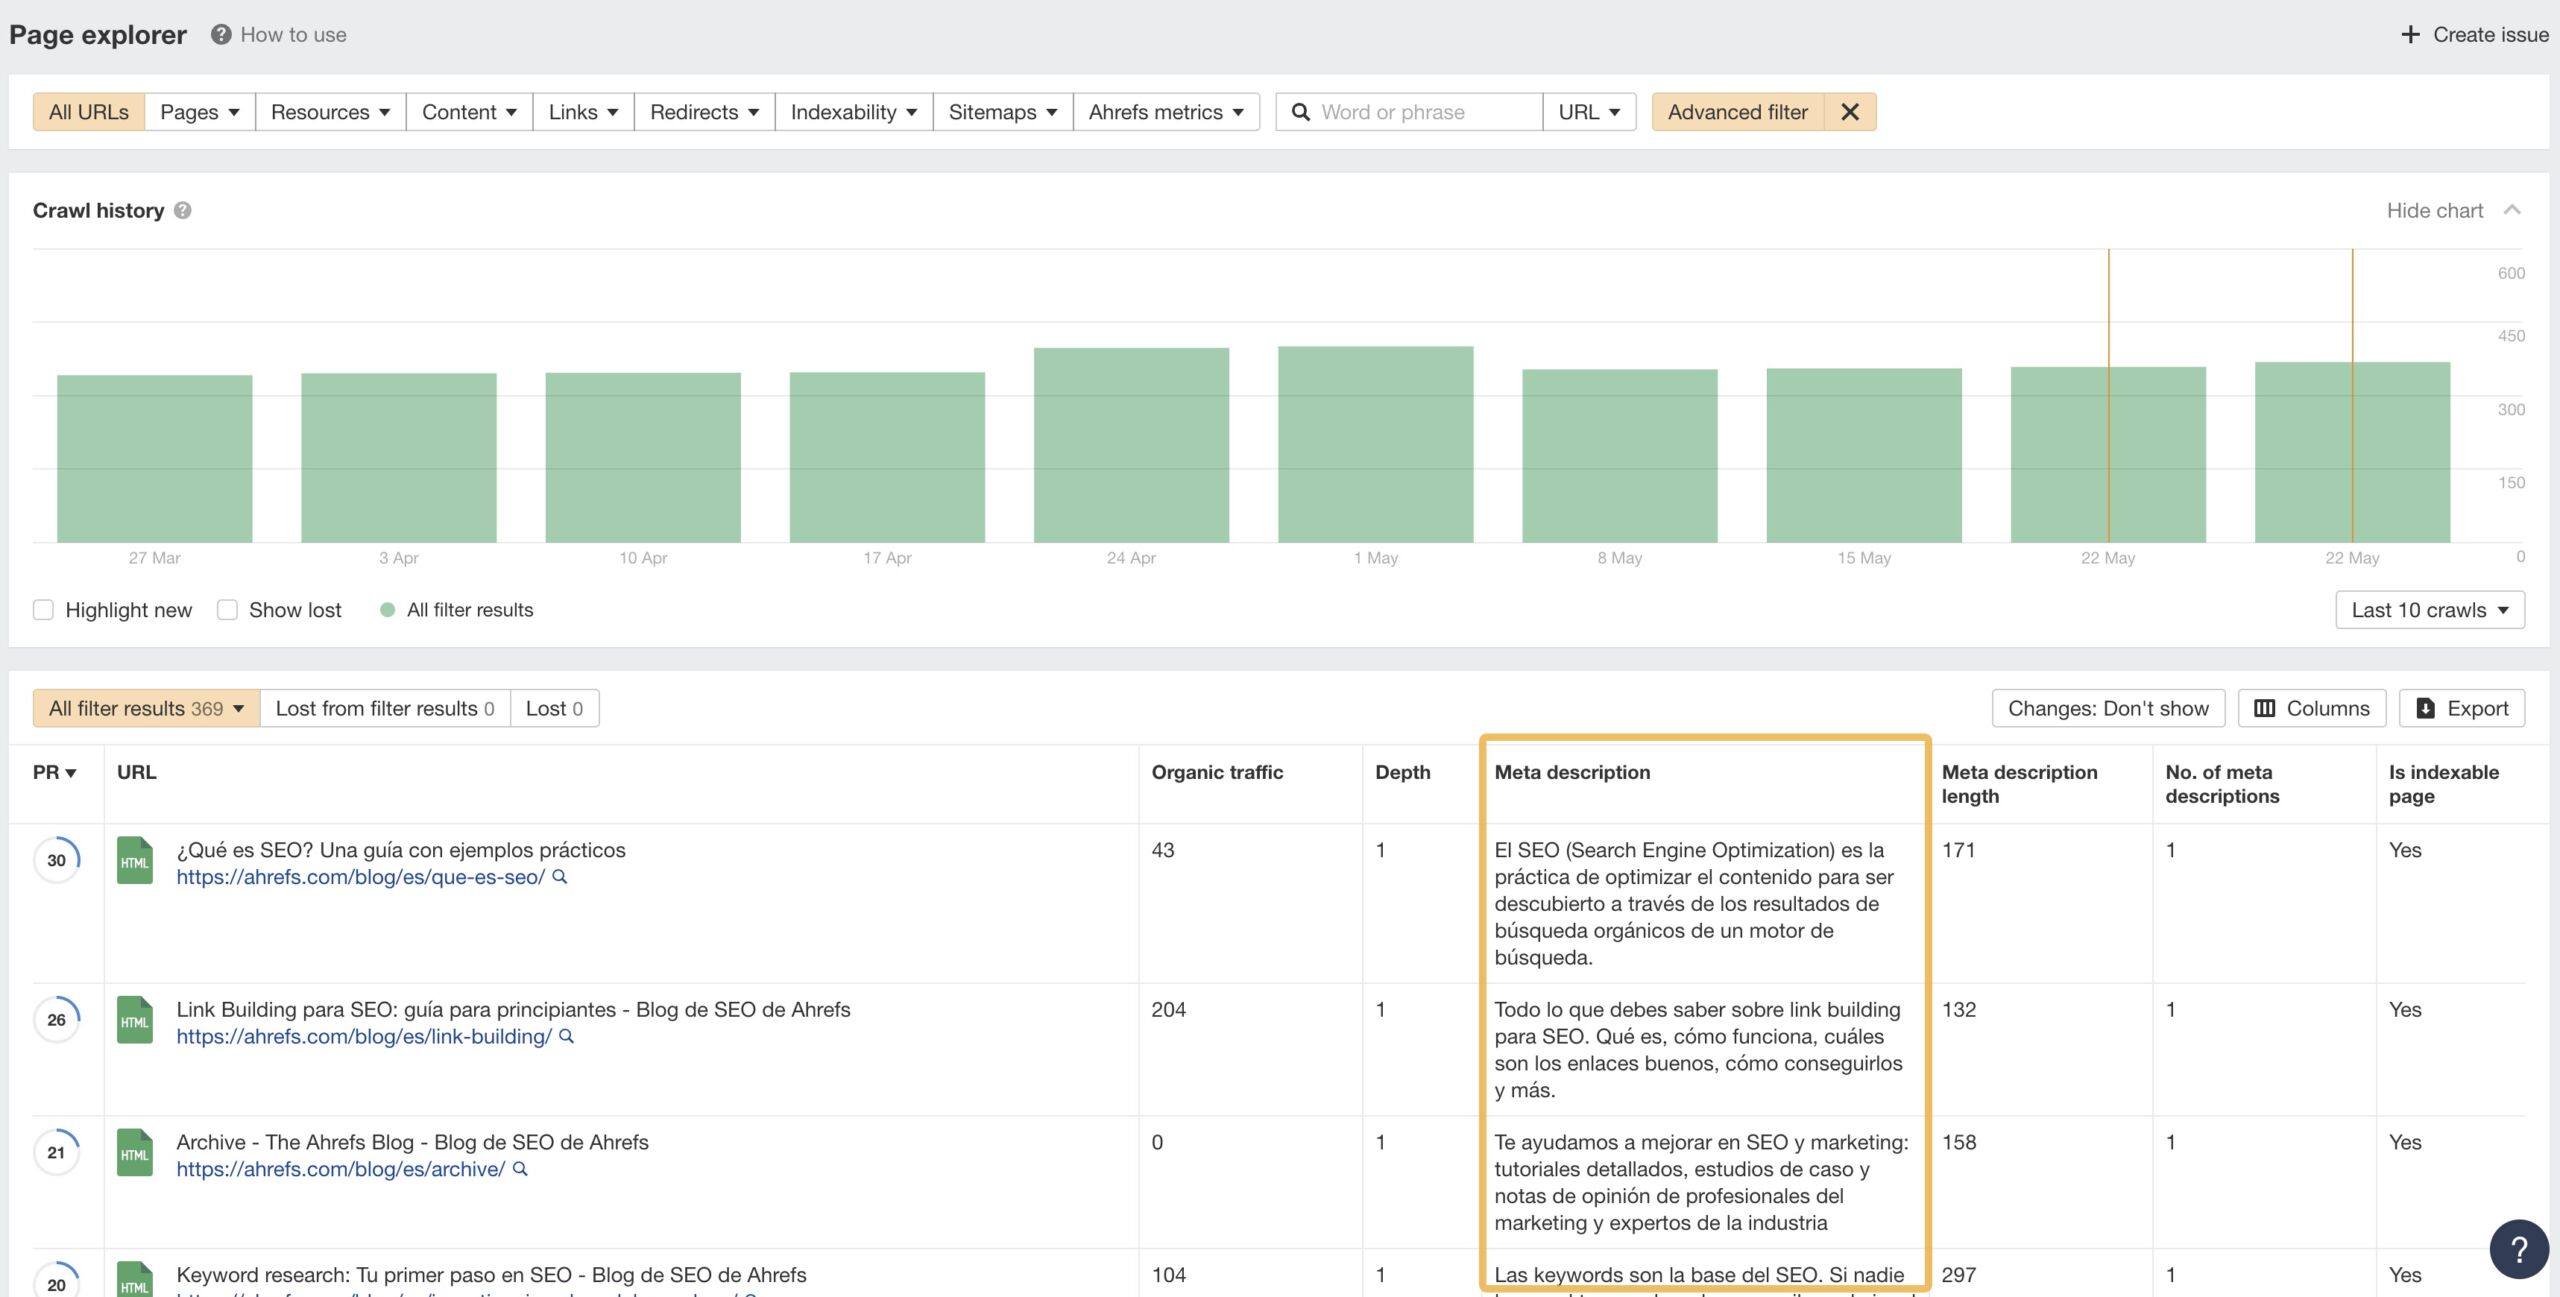Switch to the Indexability filter tab

tap(852, 112)
